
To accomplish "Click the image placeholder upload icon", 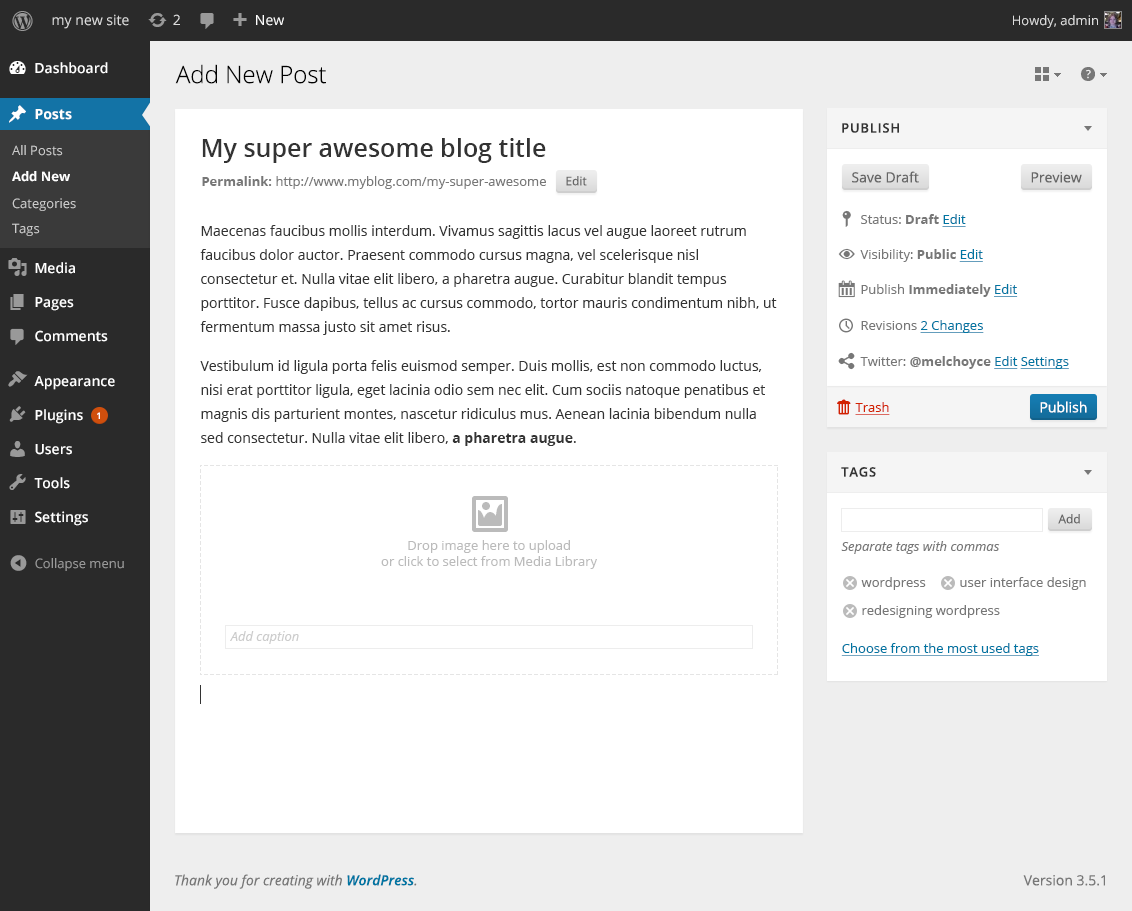I will click(489, 514).
